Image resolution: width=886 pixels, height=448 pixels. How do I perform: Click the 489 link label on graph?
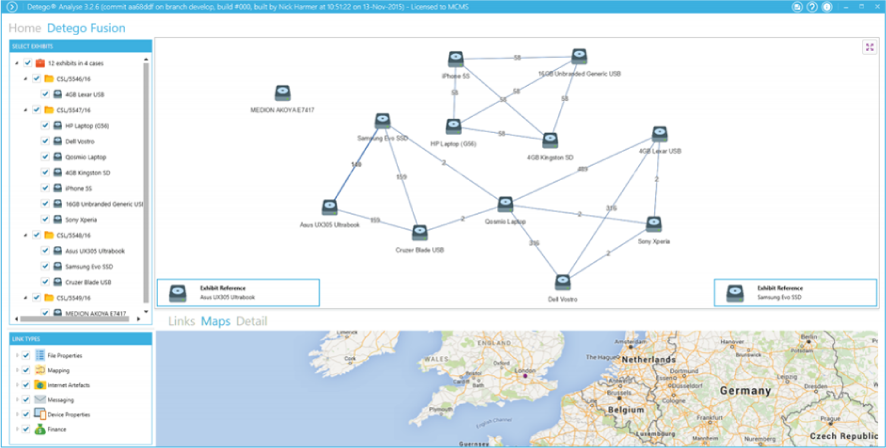pyautogui.click(x=582, y=169)
